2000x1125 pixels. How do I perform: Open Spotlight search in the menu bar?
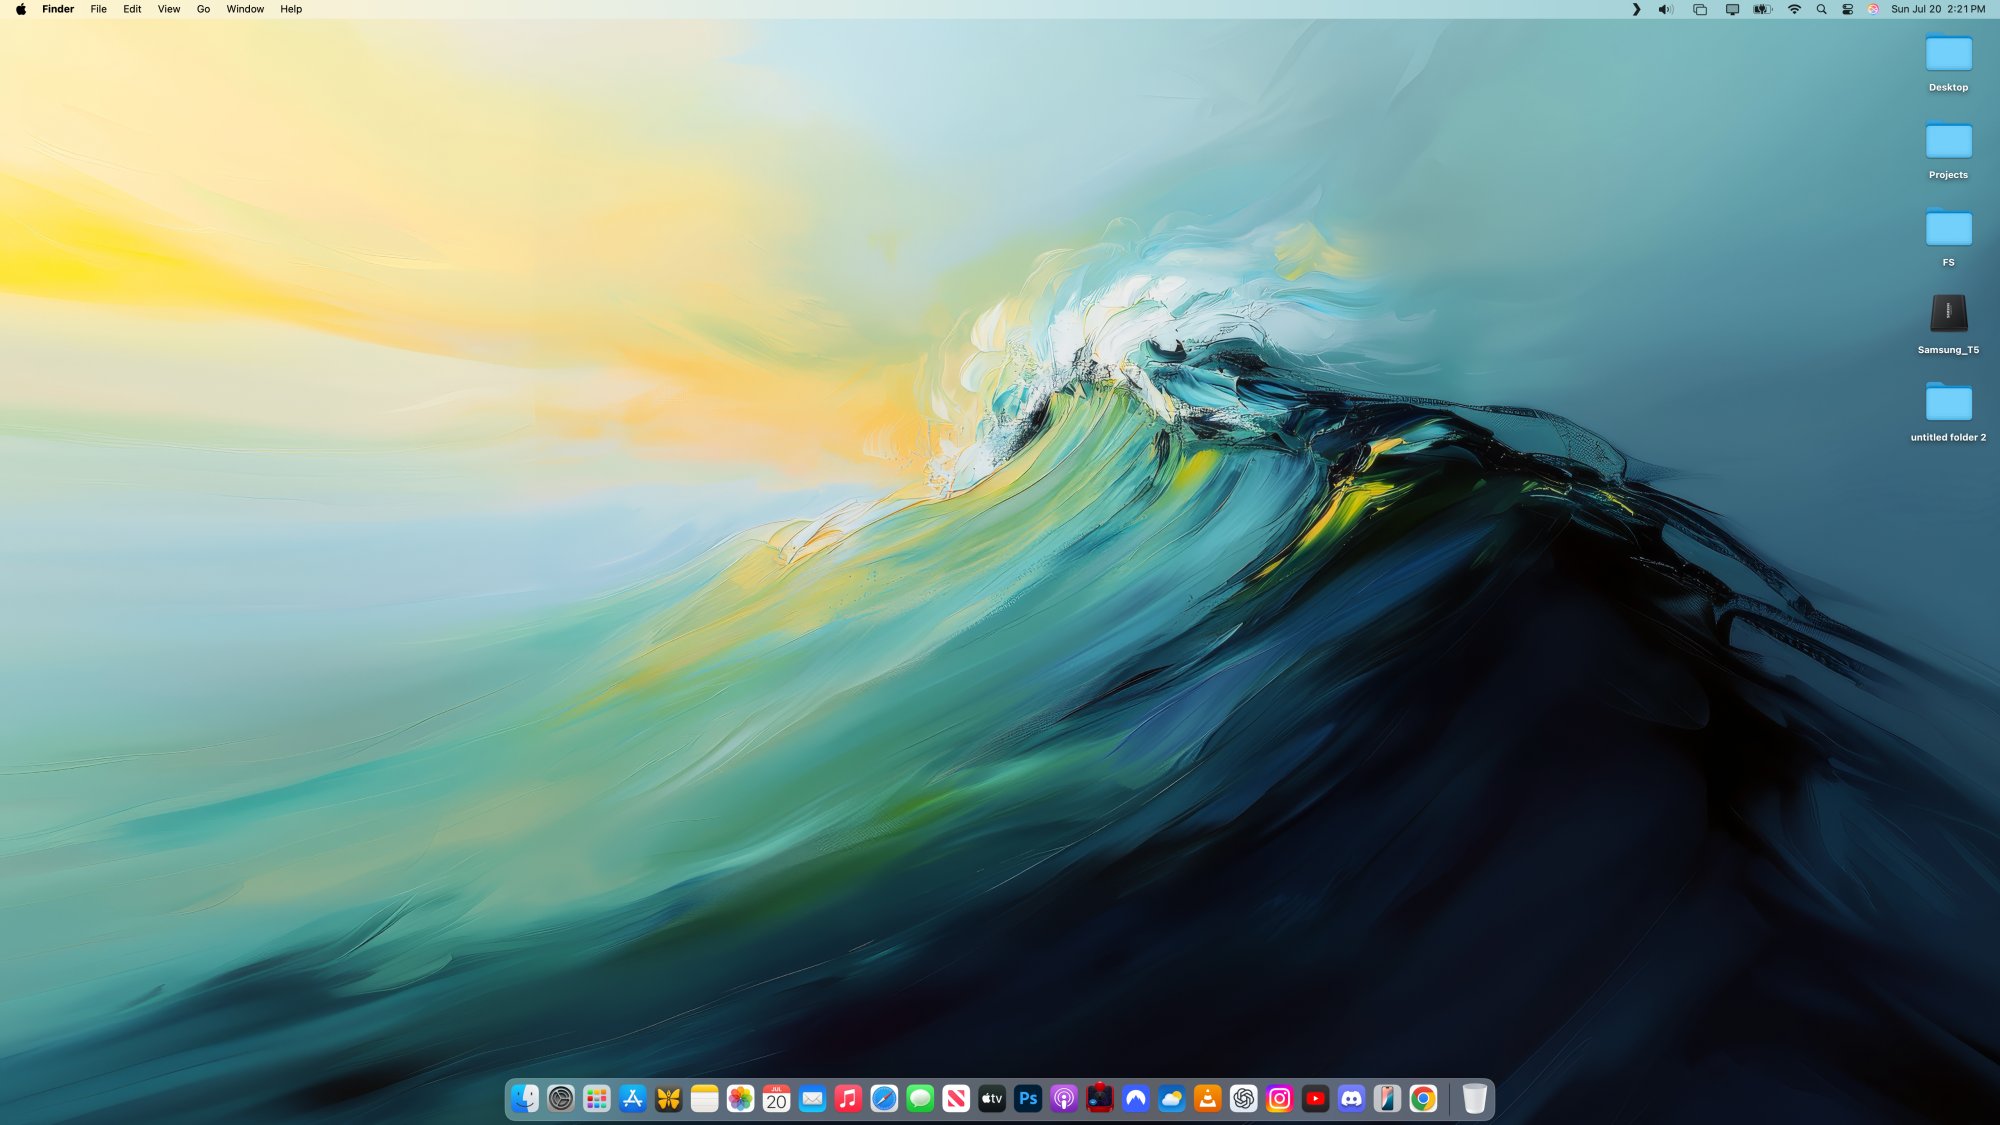[x=1821, y=9]
